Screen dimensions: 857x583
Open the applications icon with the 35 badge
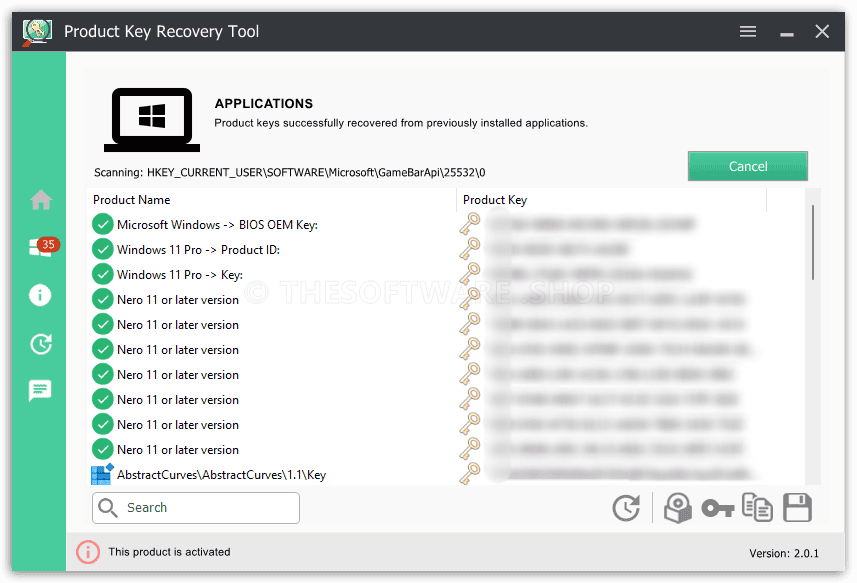(x=44, y=246)
